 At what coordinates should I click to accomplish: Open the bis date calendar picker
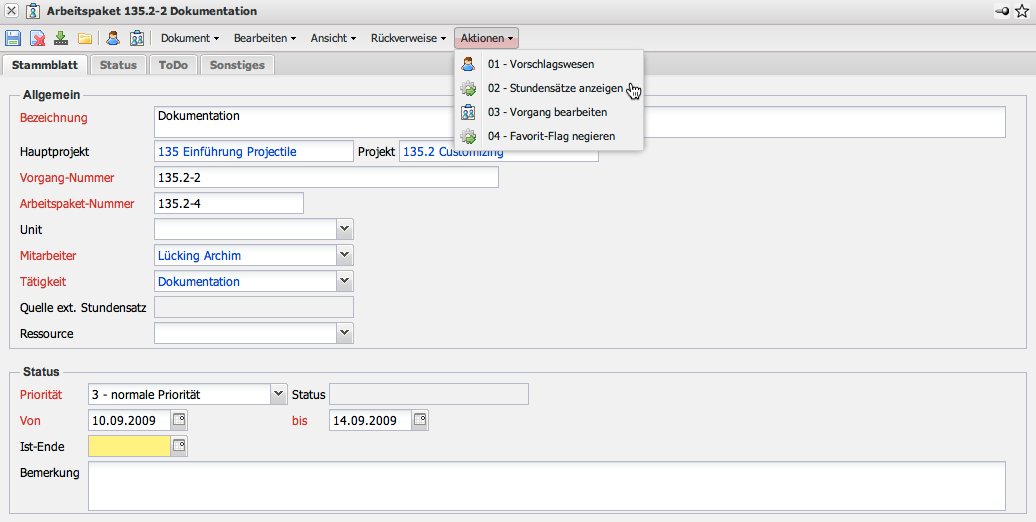(x=420, y=420)
